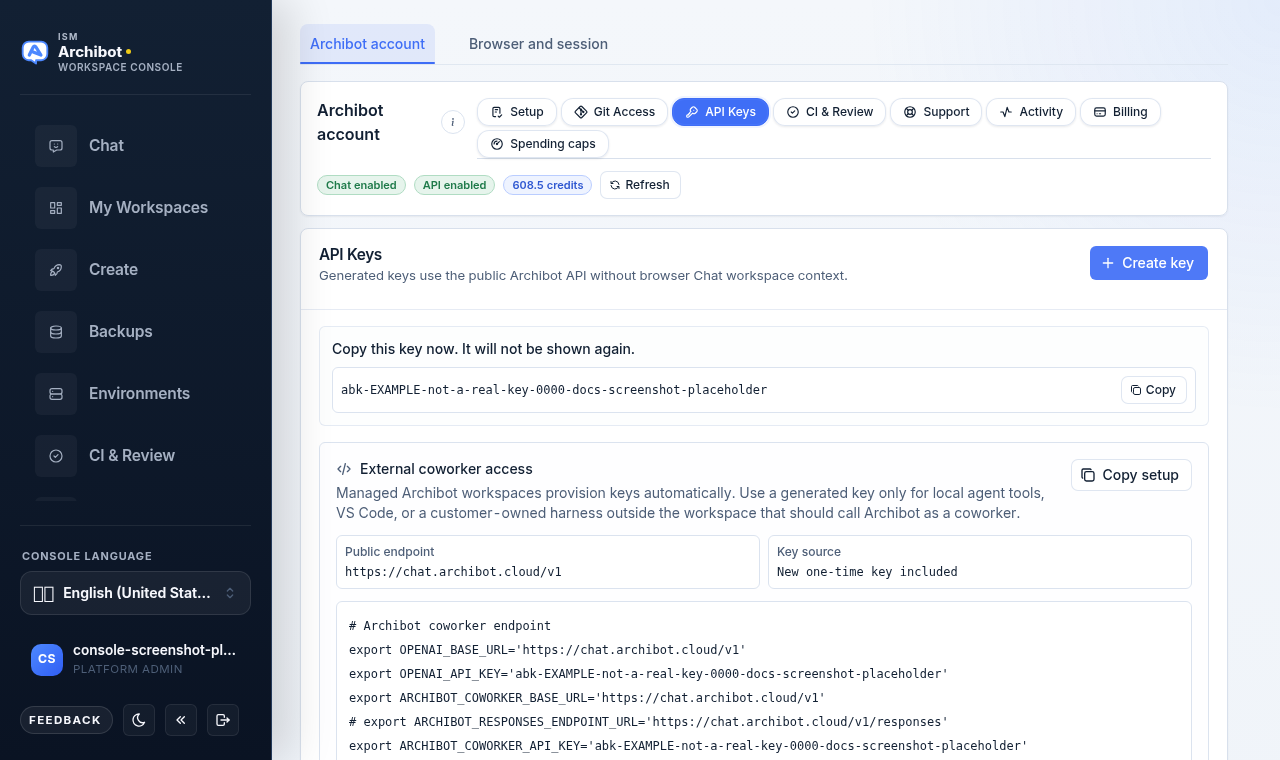
Task: Go to Create from sidebar label
Action: (x=113, y=270)
